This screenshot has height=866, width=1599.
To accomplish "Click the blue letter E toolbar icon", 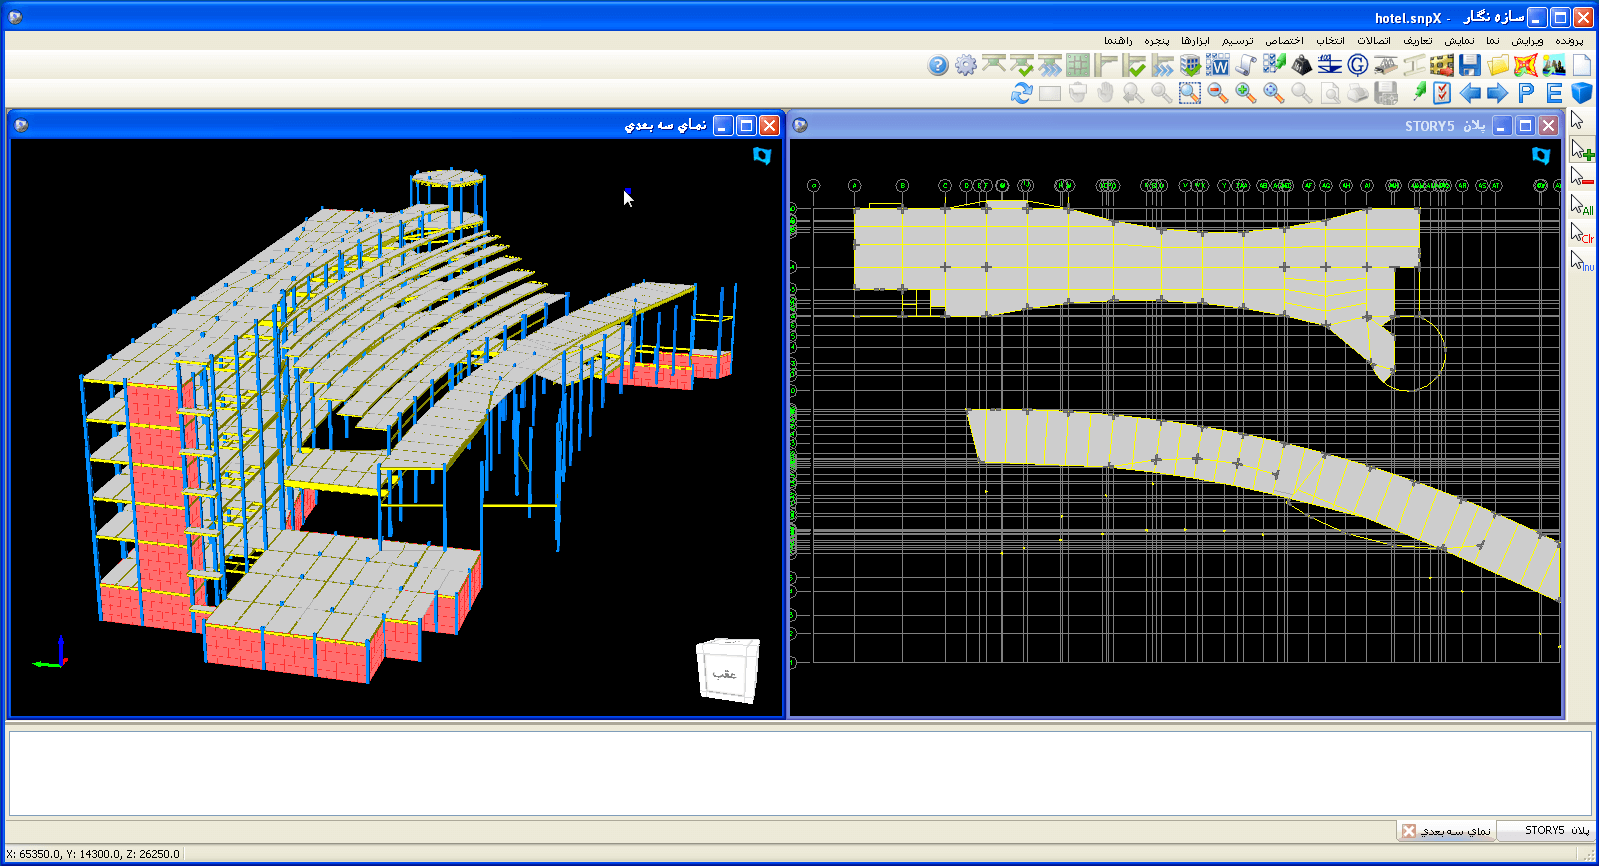I will pos(1553,93).
